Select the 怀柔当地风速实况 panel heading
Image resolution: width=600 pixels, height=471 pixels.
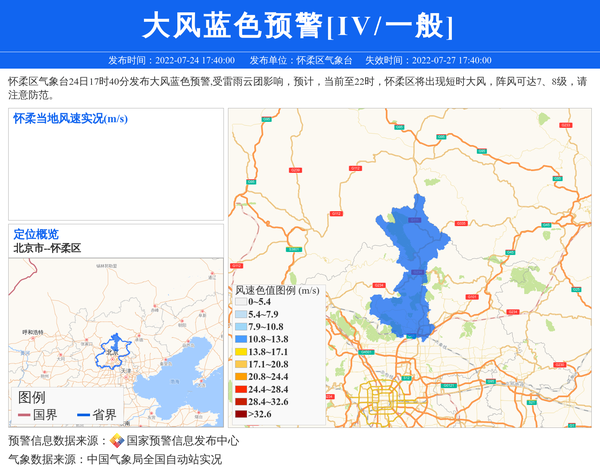70,119
